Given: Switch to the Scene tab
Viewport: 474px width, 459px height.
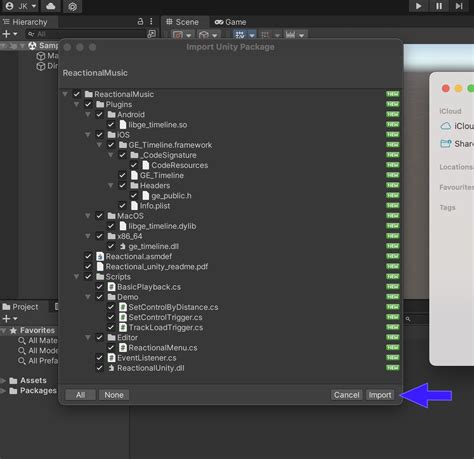Looking at the screenshot, I should 182,22.
